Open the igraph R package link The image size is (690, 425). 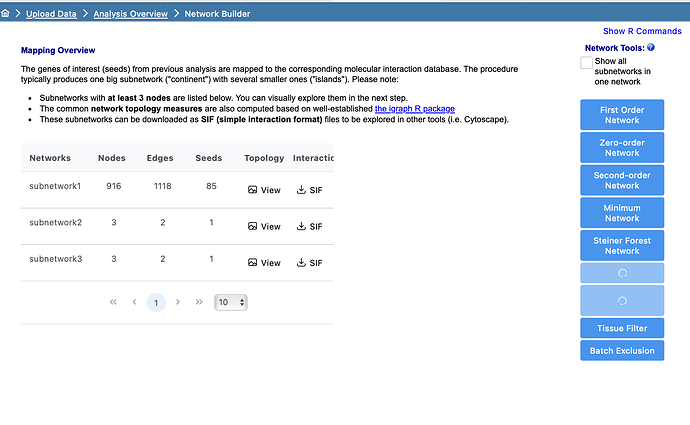[415, 108]
